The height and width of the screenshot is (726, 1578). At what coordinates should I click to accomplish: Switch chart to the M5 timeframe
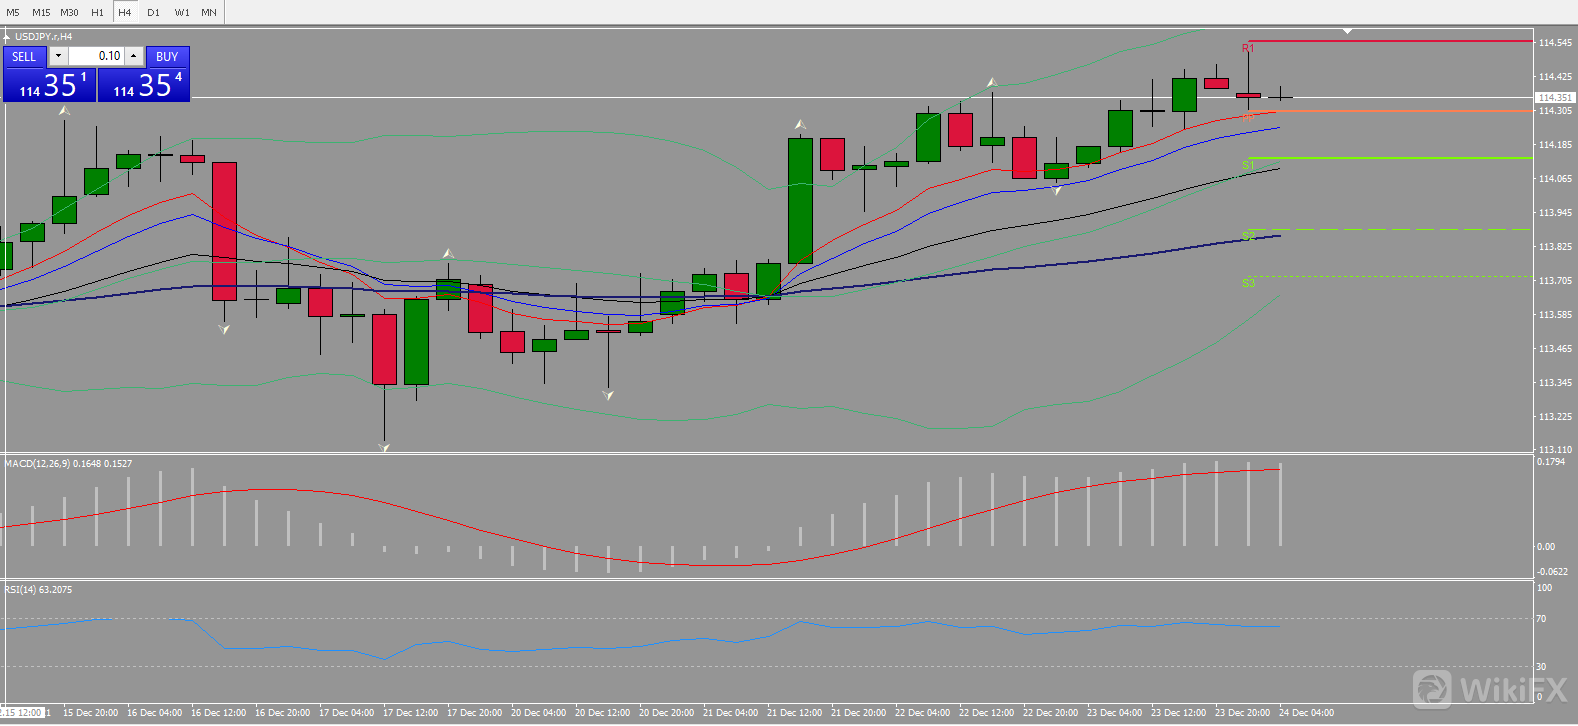(13, 12)
